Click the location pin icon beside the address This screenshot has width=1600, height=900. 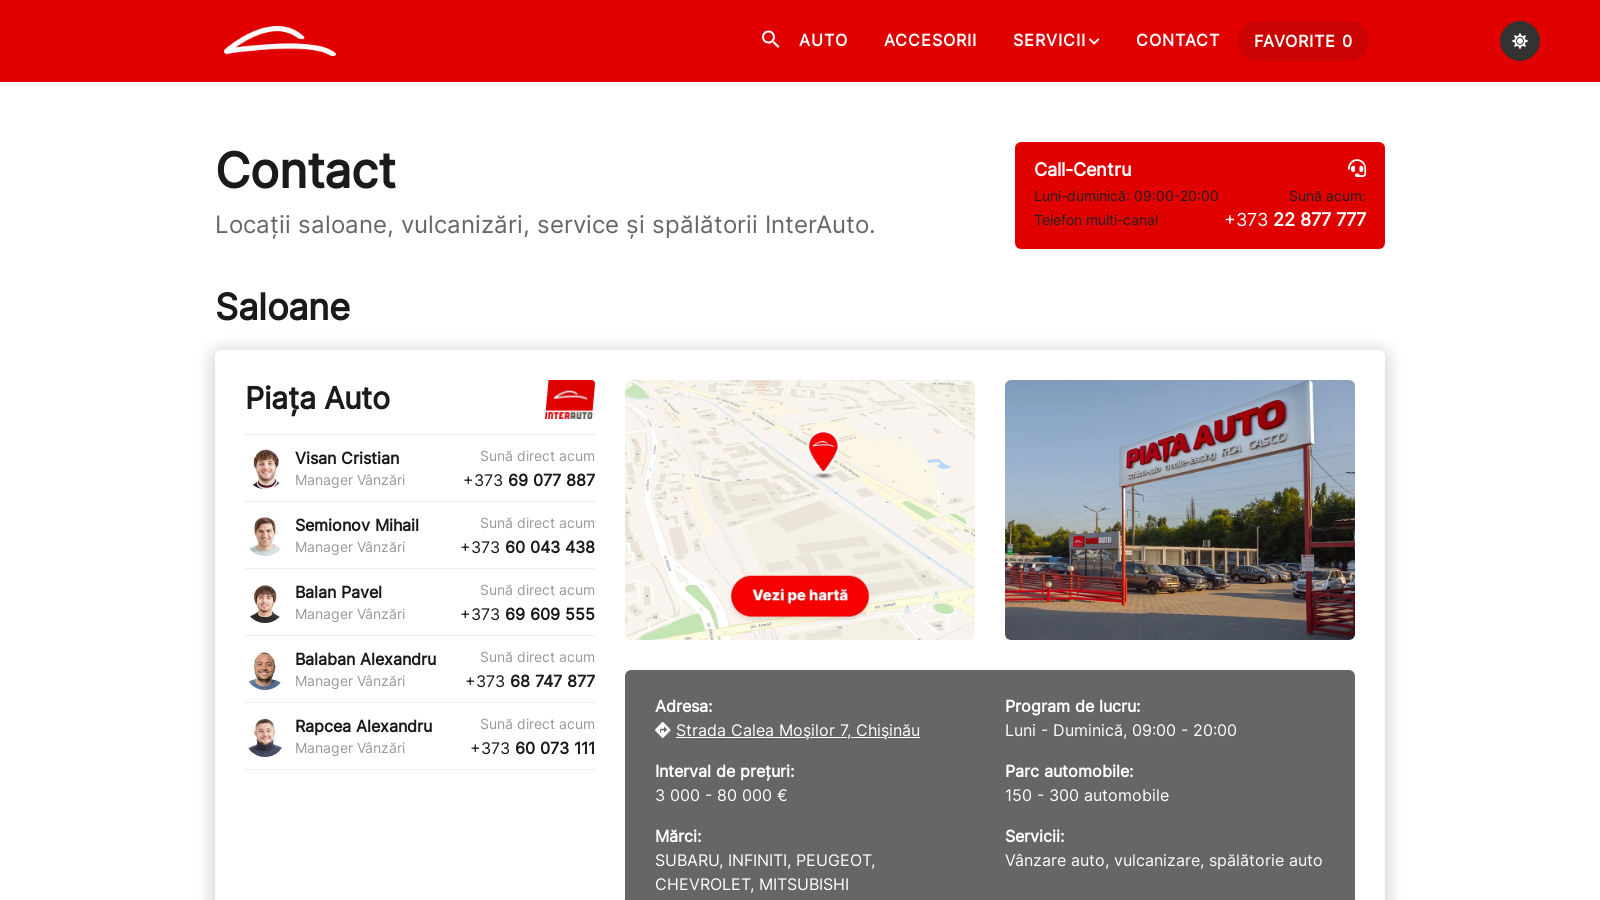[663, 730]
